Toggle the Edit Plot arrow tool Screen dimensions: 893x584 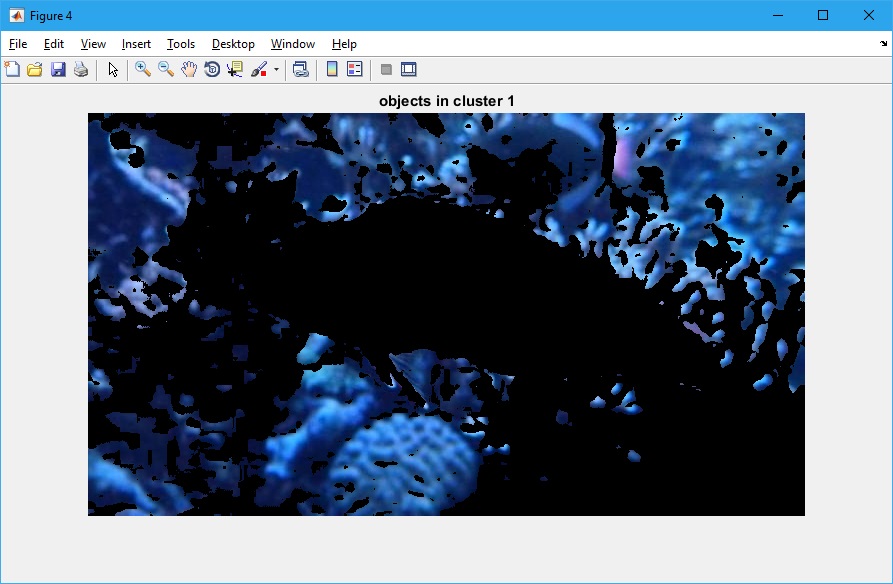click(113, 69)
